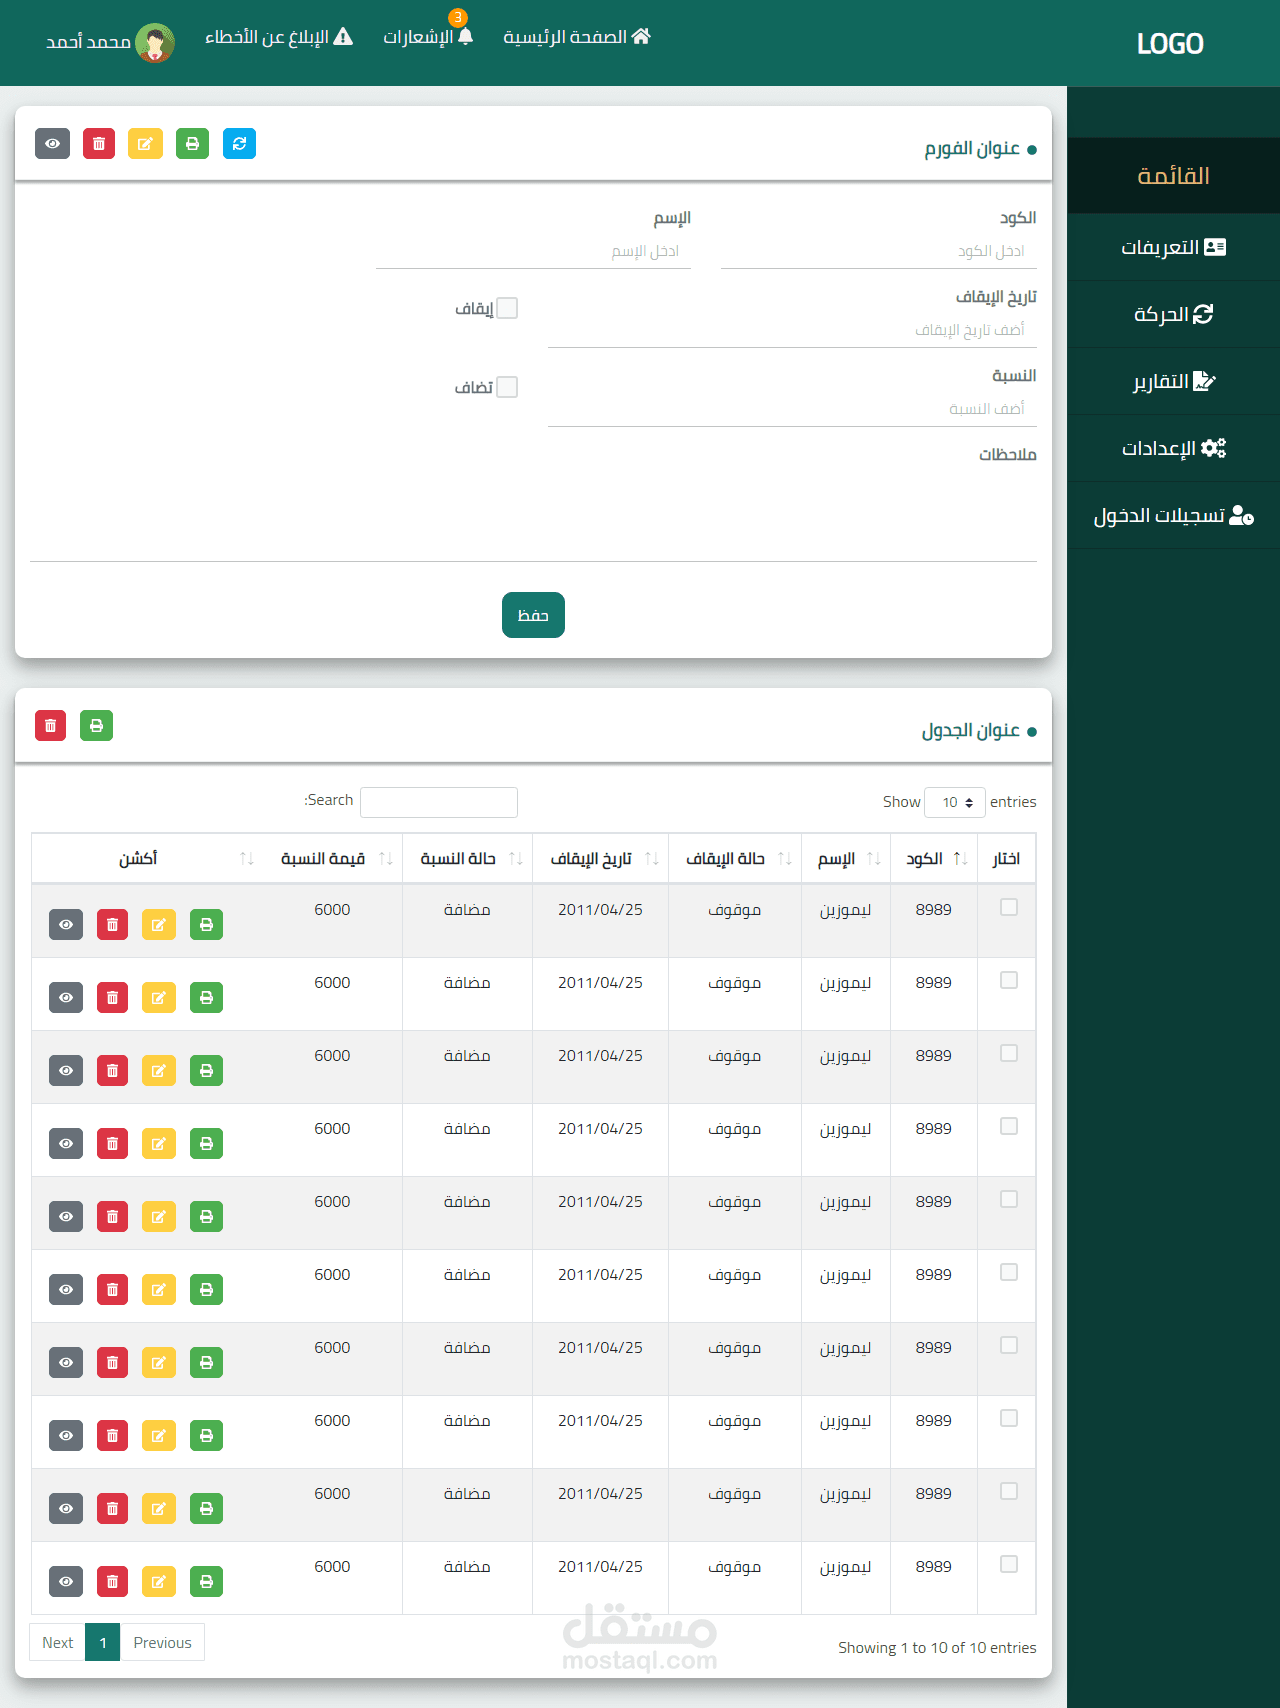
Task: Select the last table row checkbox
Action: click(1009, 1564)
